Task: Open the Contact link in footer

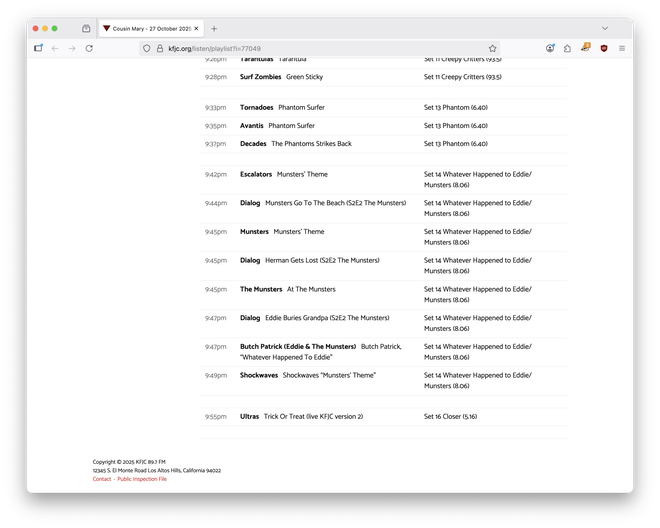Action: tap(102, 479)
